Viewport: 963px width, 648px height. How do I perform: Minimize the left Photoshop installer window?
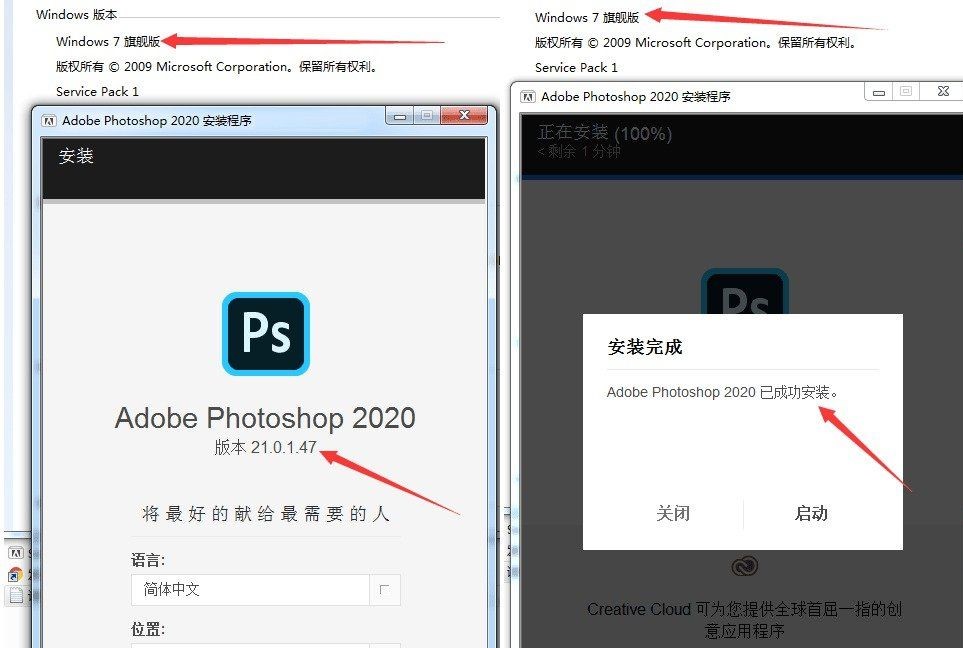point(400,115)
